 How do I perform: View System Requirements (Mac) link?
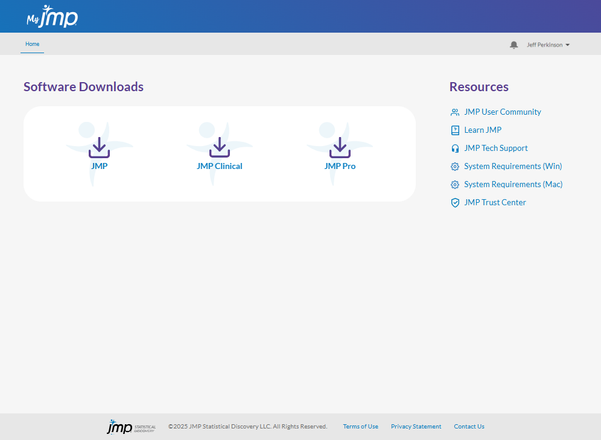click(513, 184)
